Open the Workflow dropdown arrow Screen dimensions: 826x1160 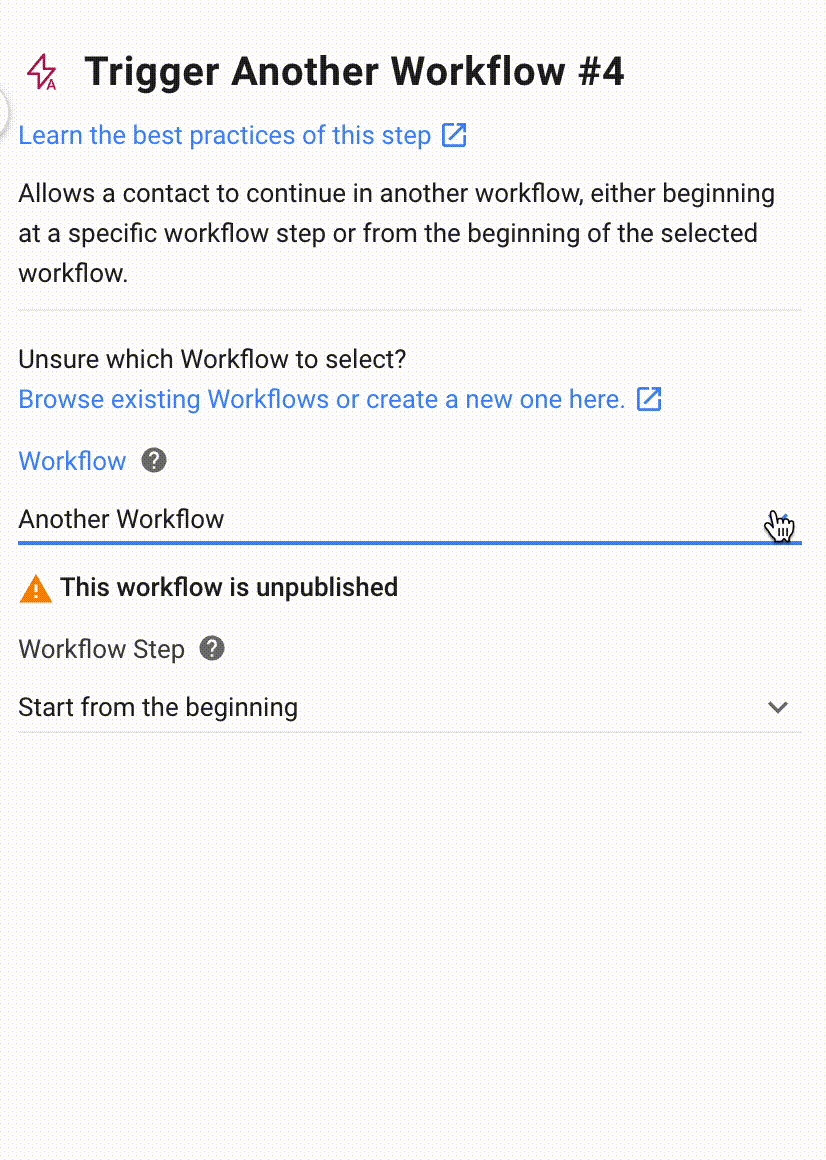(x=783, y=520)
